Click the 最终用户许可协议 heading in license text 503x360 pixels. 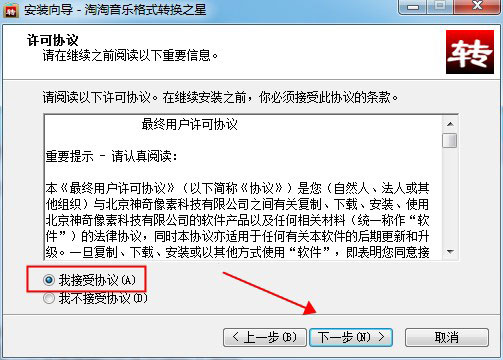pyautogui.click(x=189, y=124)
